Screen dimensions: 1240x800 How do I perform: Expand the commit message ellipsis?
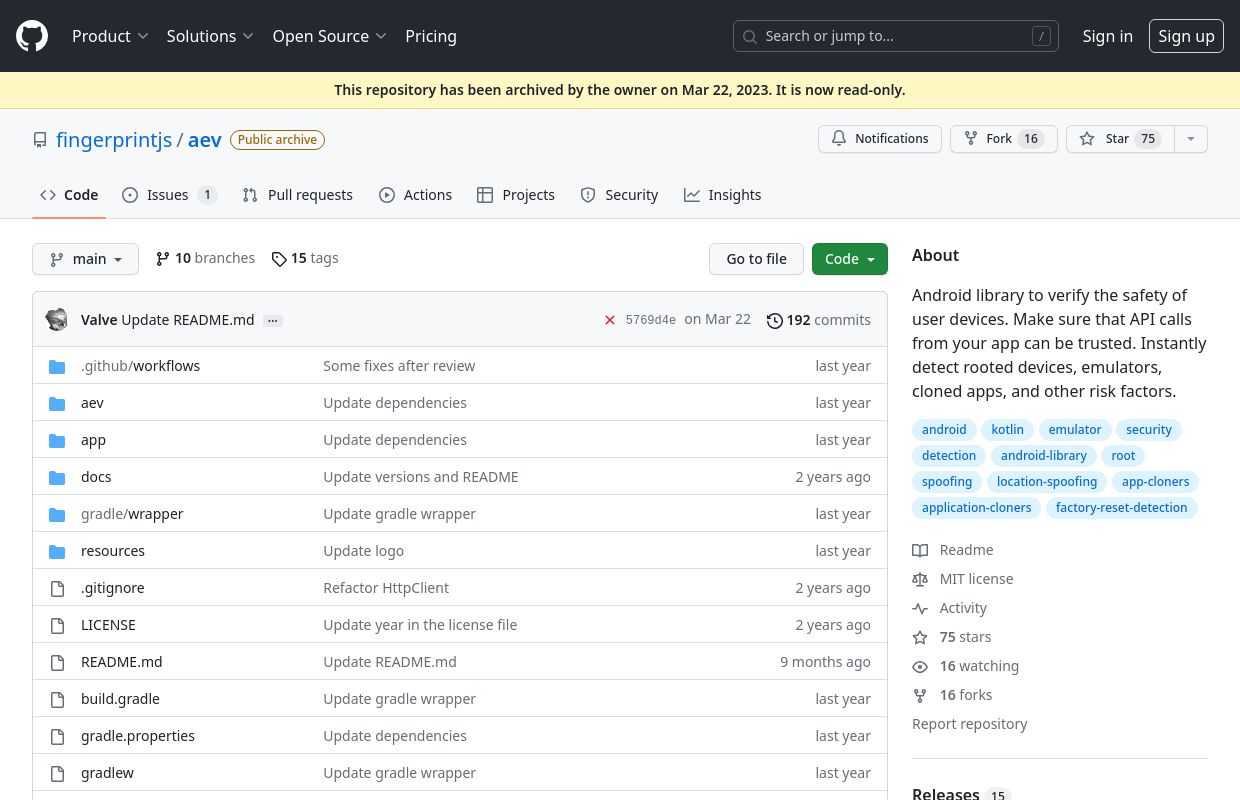click(273, 320)
